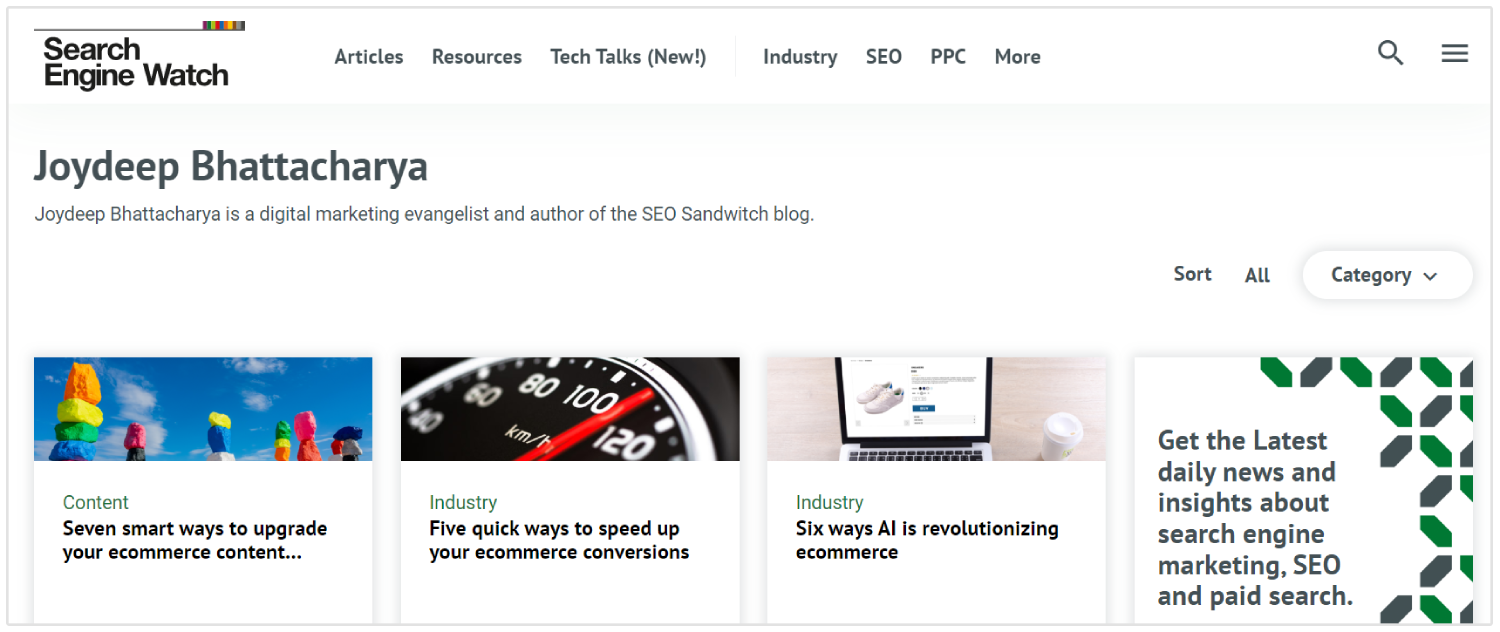
Task: Go to the Resources section
Action: click(477, 57)
